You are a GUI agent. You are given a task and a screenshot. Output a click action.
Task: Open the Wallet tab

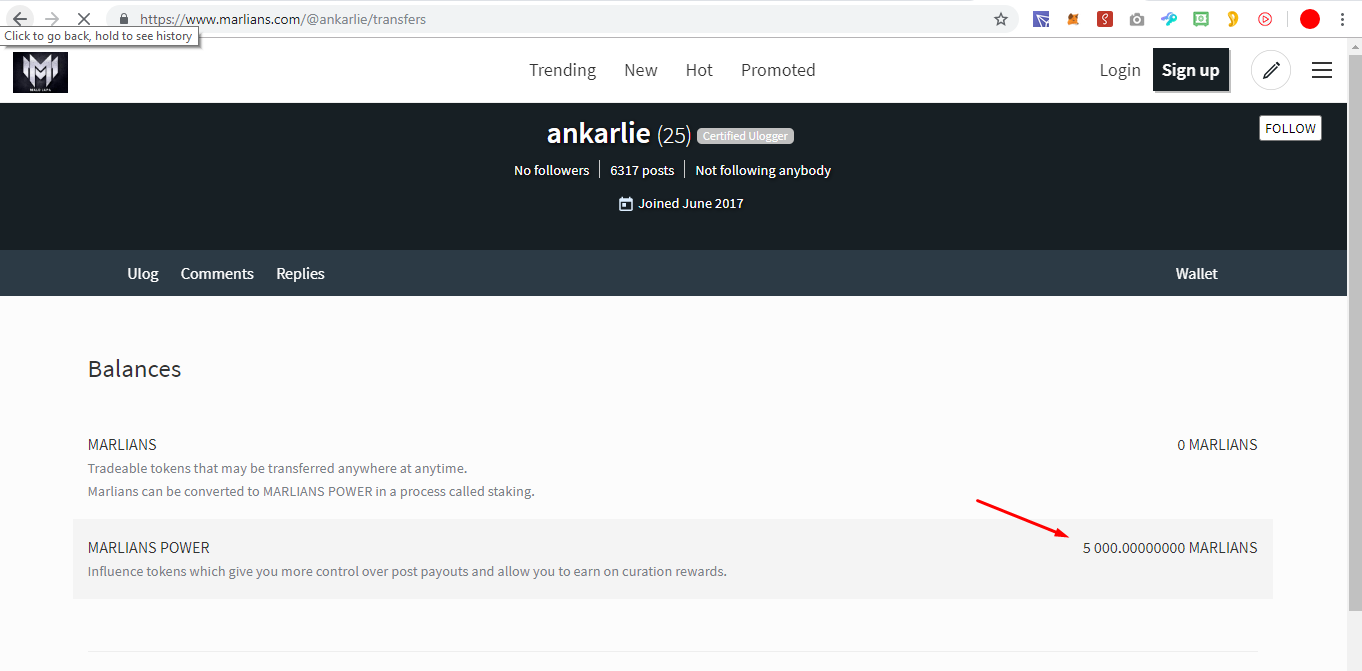pos(1197,273)
